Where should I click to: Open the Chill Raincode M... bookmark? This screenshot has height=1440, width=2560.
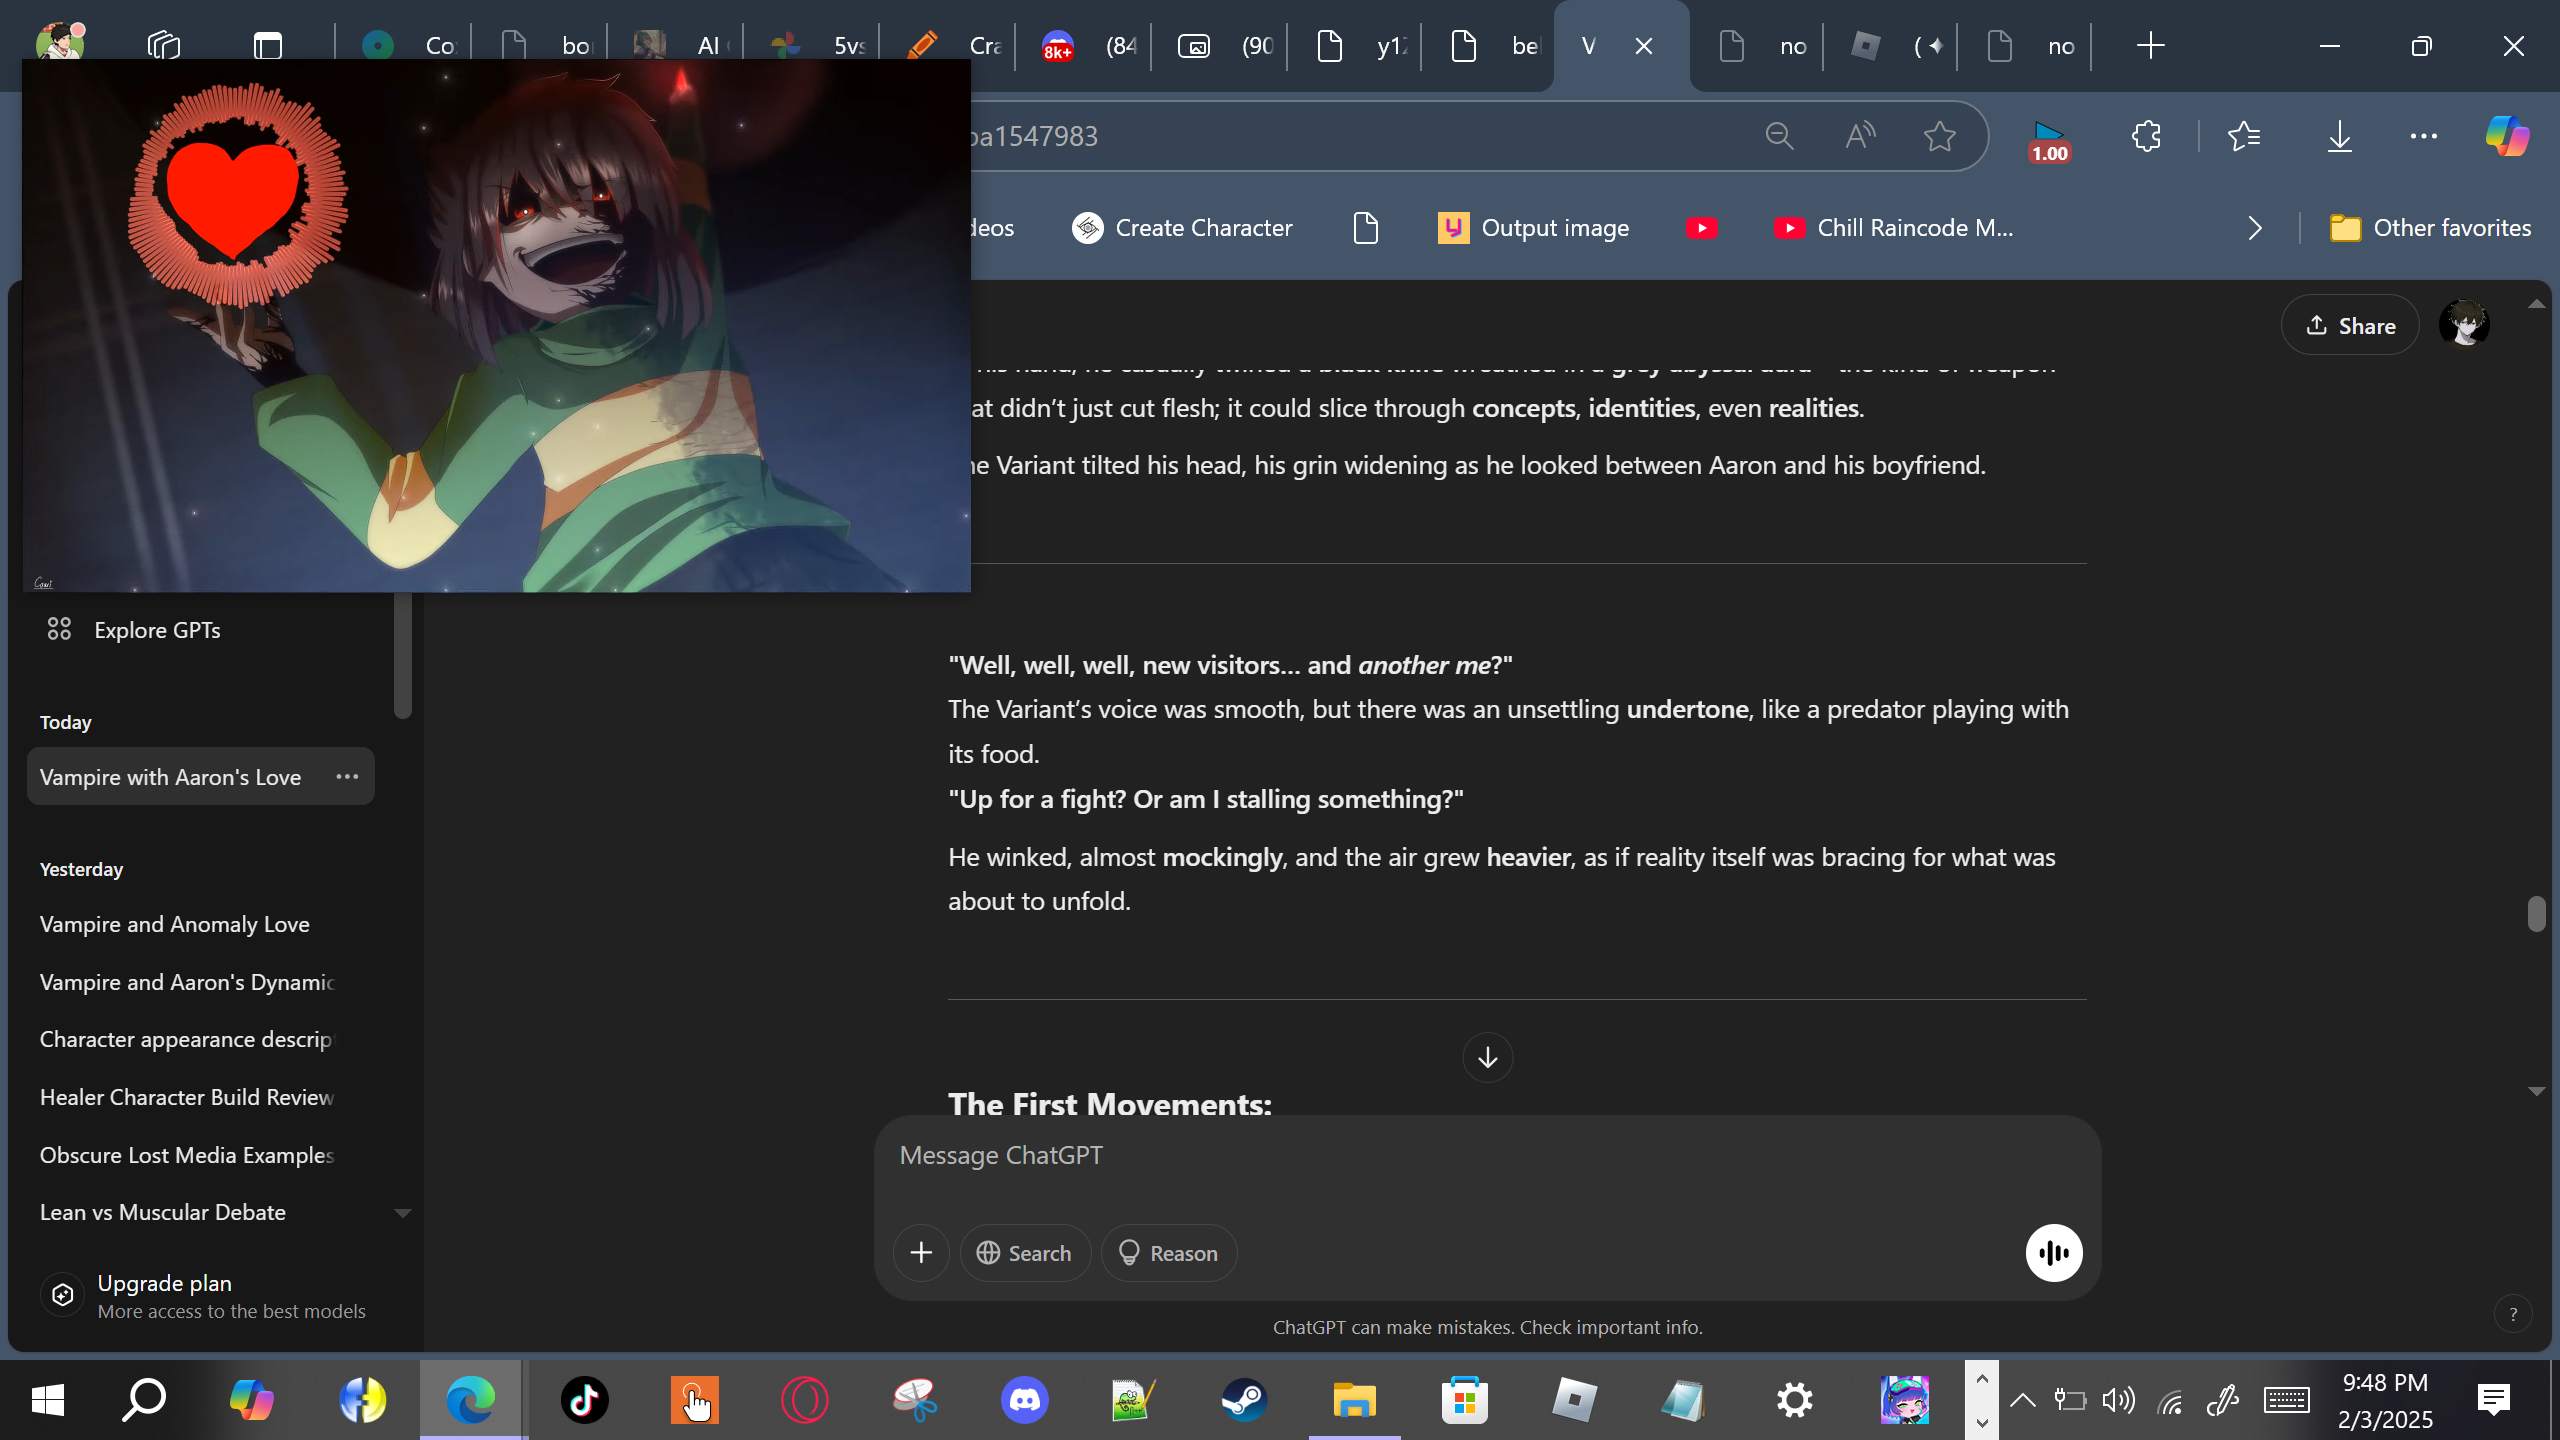1893,228
